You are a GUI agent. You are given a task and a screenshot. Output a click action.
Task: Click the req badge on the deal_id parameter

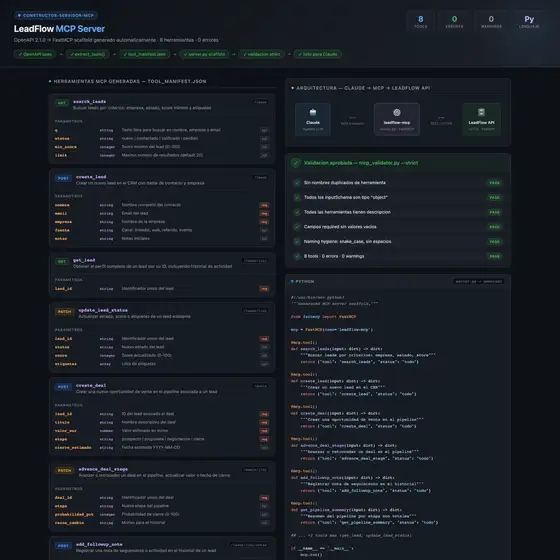[264, 498]
